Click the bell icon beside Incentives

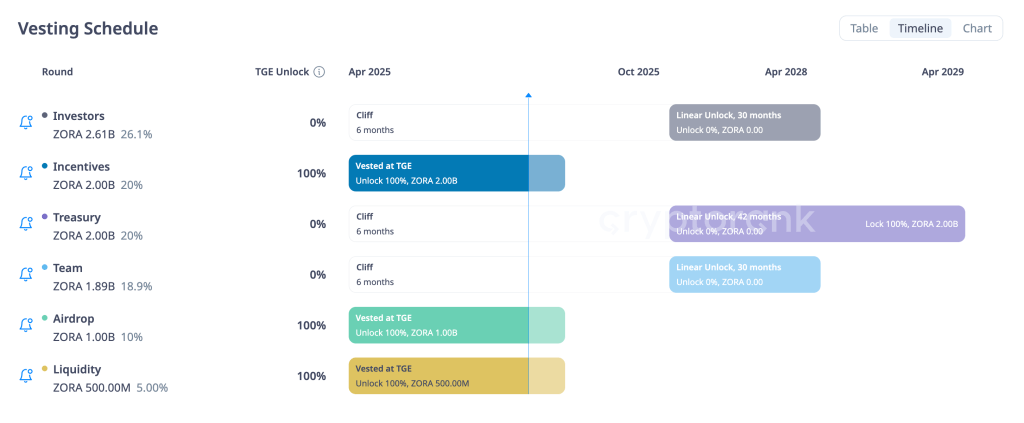(26, 173)
